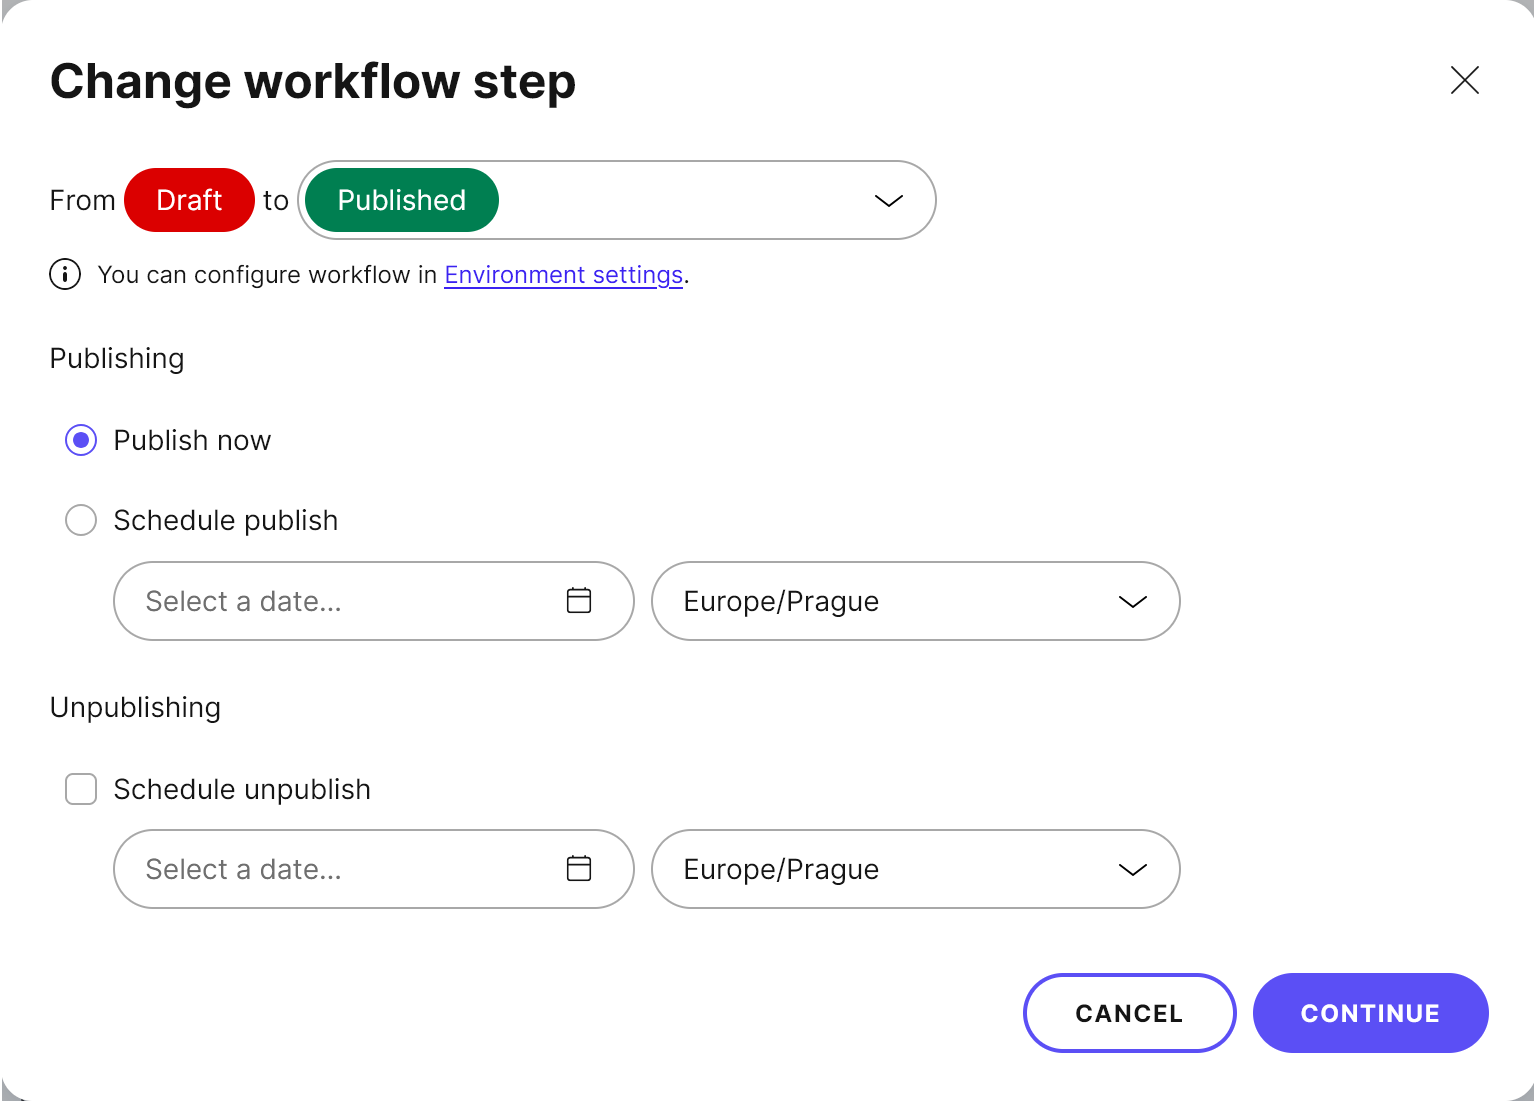Screen dimensions: 1534x1101
Task: Close the Change workflow step dialog
Action: tap(1464, 81)
